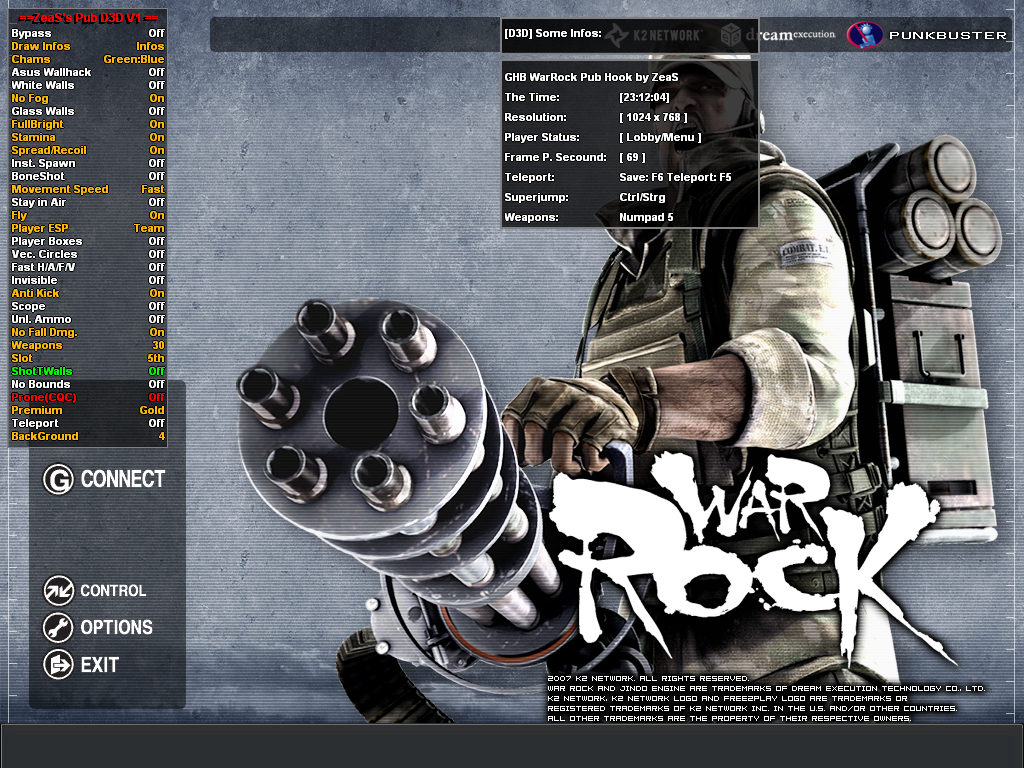Open the CONTROL menu label
Viewport: 1024px width, 768px height.
coord(113,591)
